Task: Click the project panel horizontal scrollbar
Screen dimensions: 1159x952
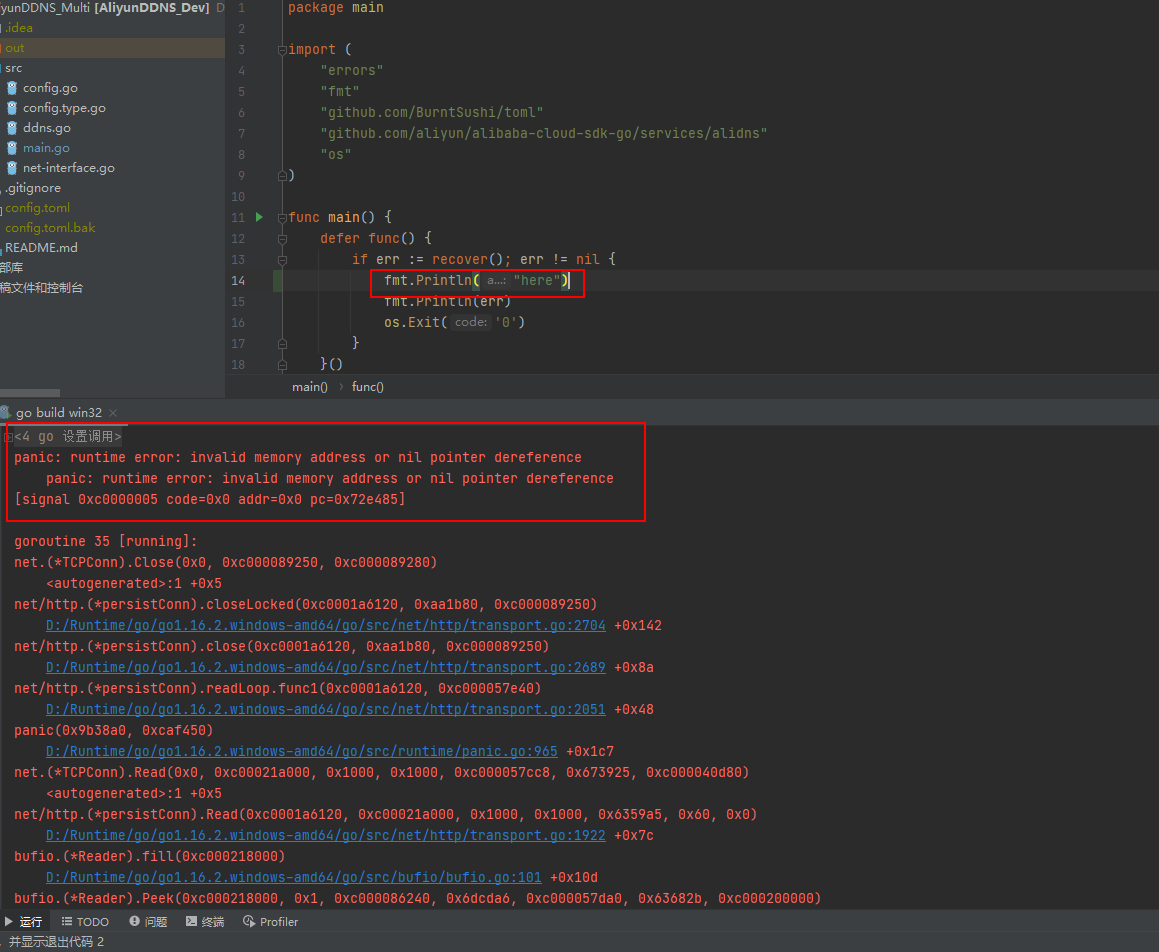Action: (30, 393)
